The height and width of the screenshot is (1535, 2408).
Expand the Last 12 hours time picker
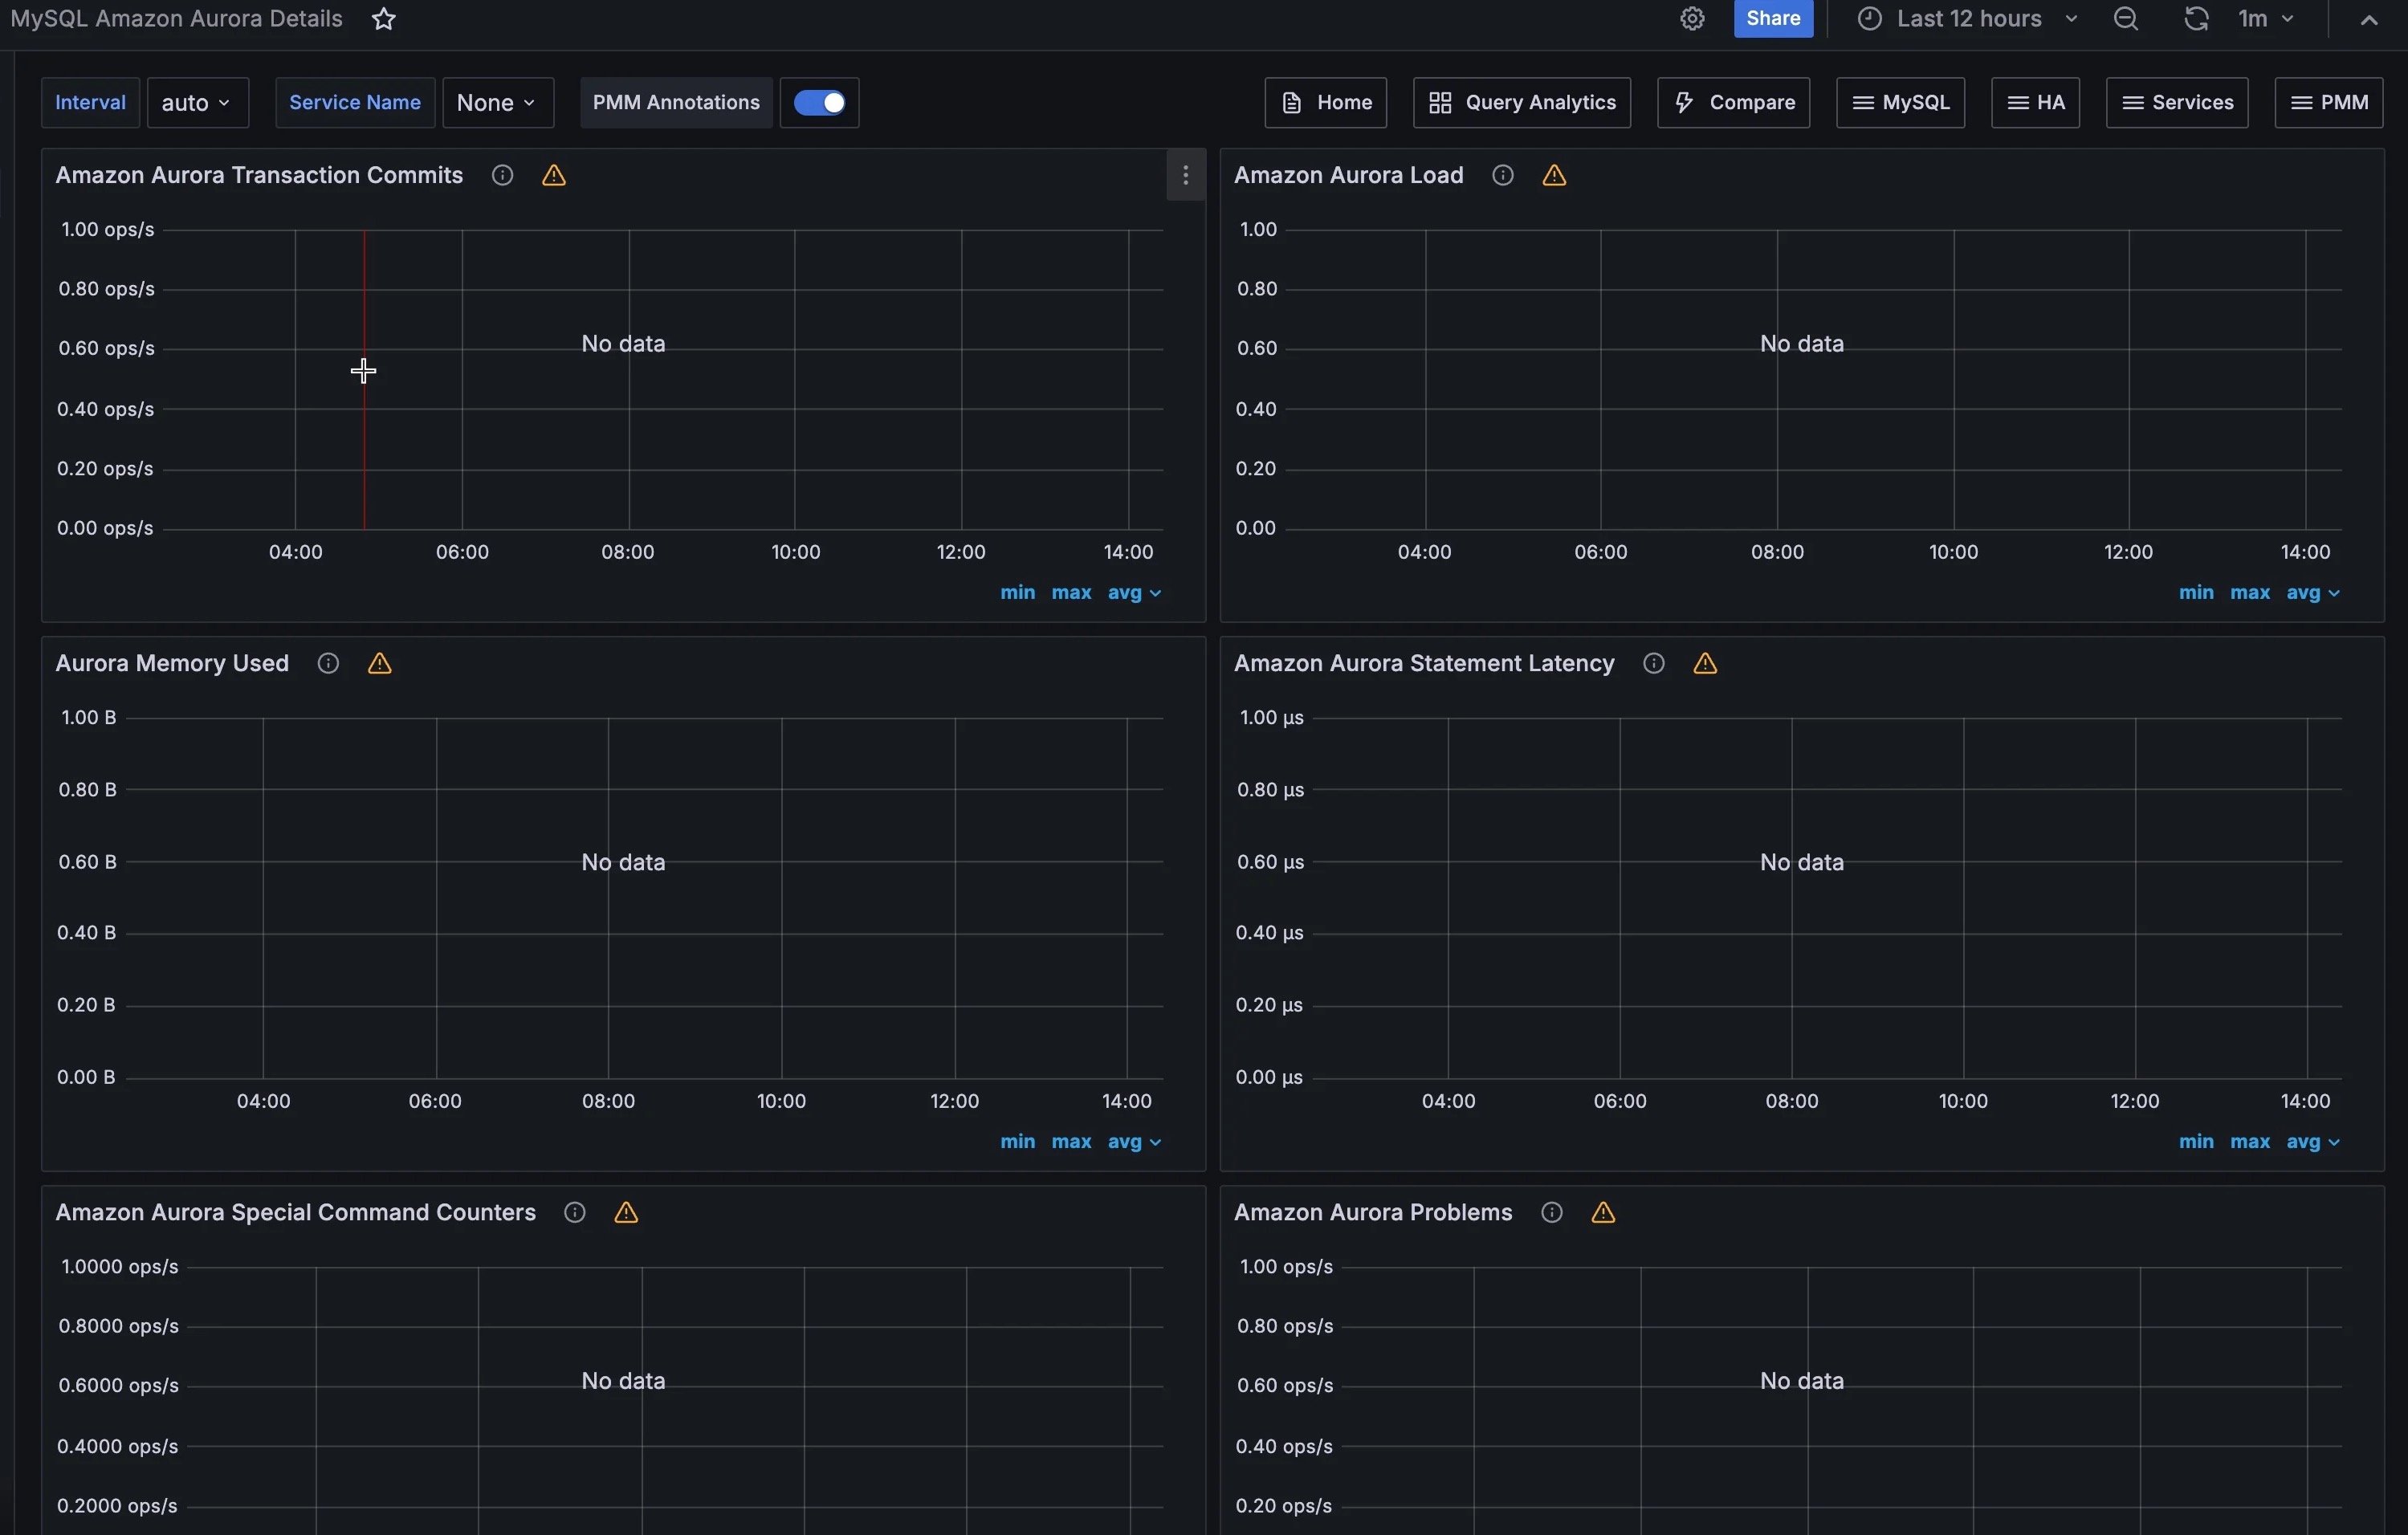click(x=1968, y=19)
